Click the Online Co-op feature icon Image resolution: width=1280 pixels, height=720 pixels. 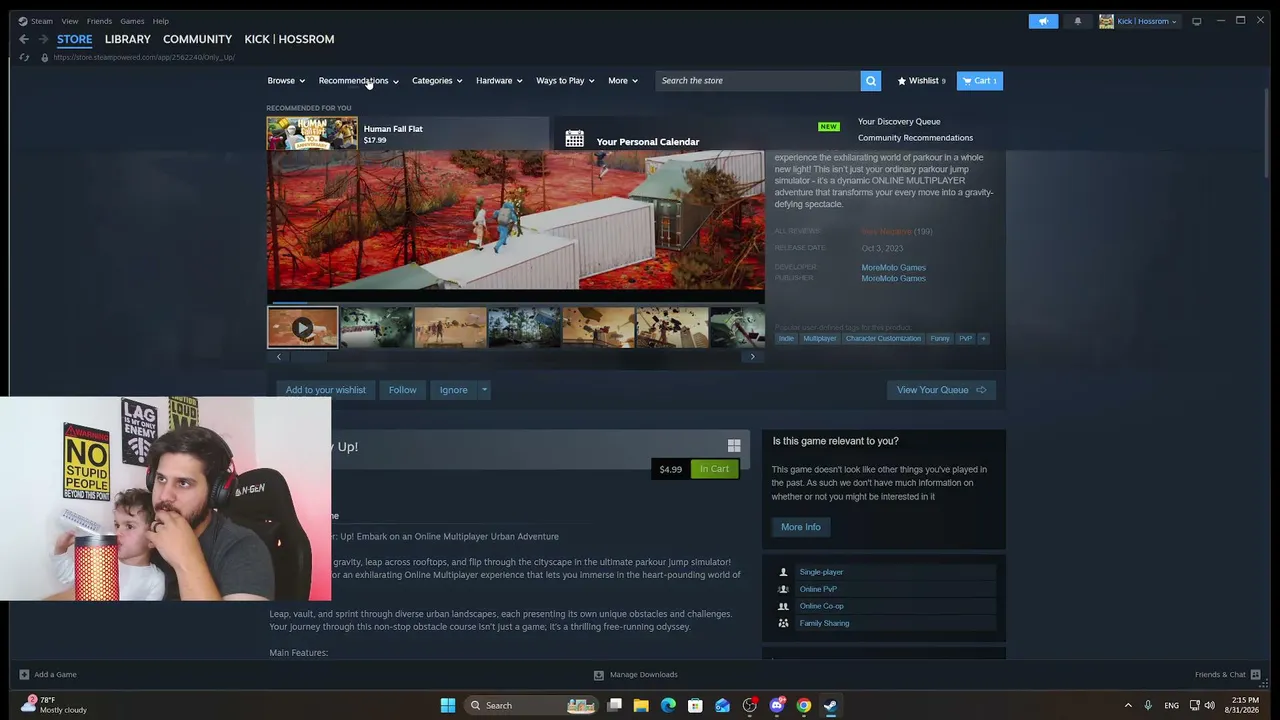click(x=783, y=606)
